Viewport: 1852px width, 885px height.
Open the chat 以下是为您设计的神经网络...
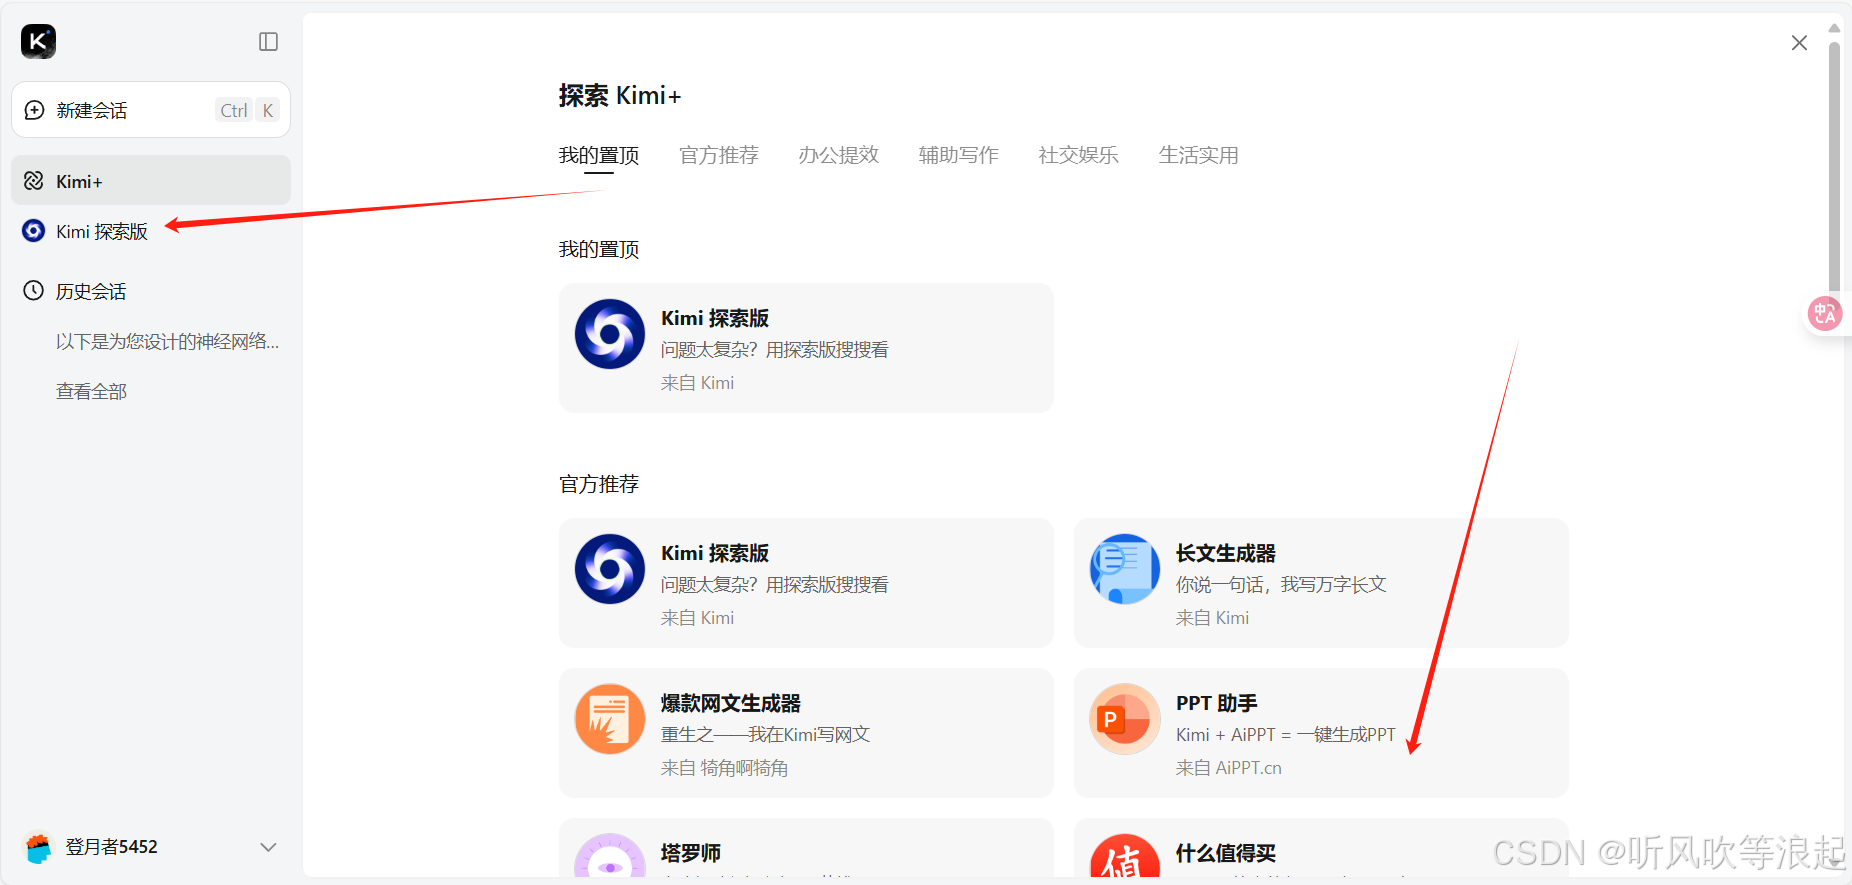pyautogui.click(x=167, y=341)
